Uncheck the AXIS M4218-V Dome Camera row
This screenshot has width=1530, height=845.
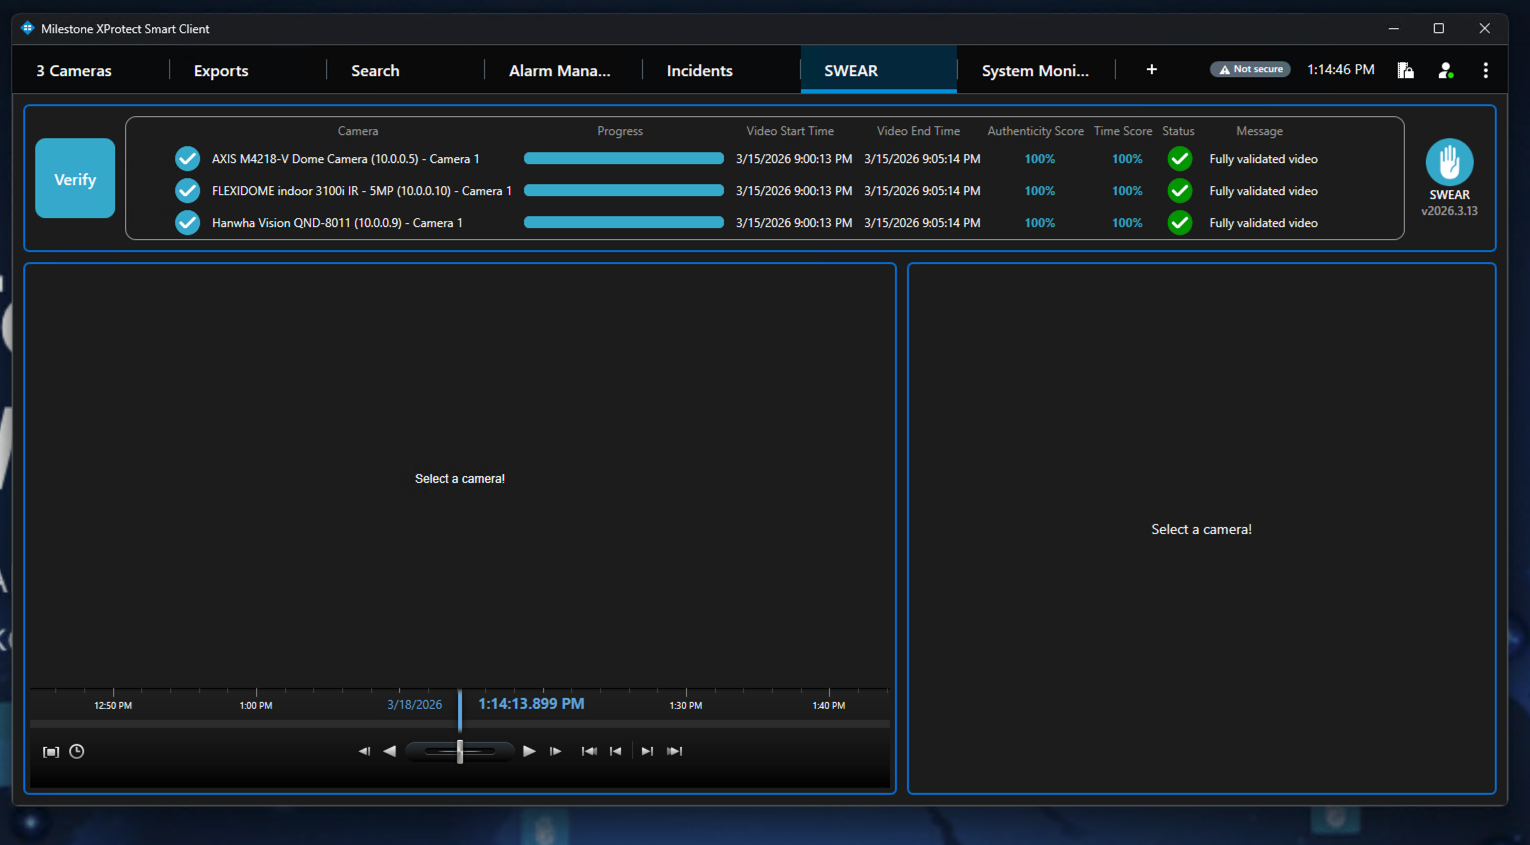click(187, 159)
